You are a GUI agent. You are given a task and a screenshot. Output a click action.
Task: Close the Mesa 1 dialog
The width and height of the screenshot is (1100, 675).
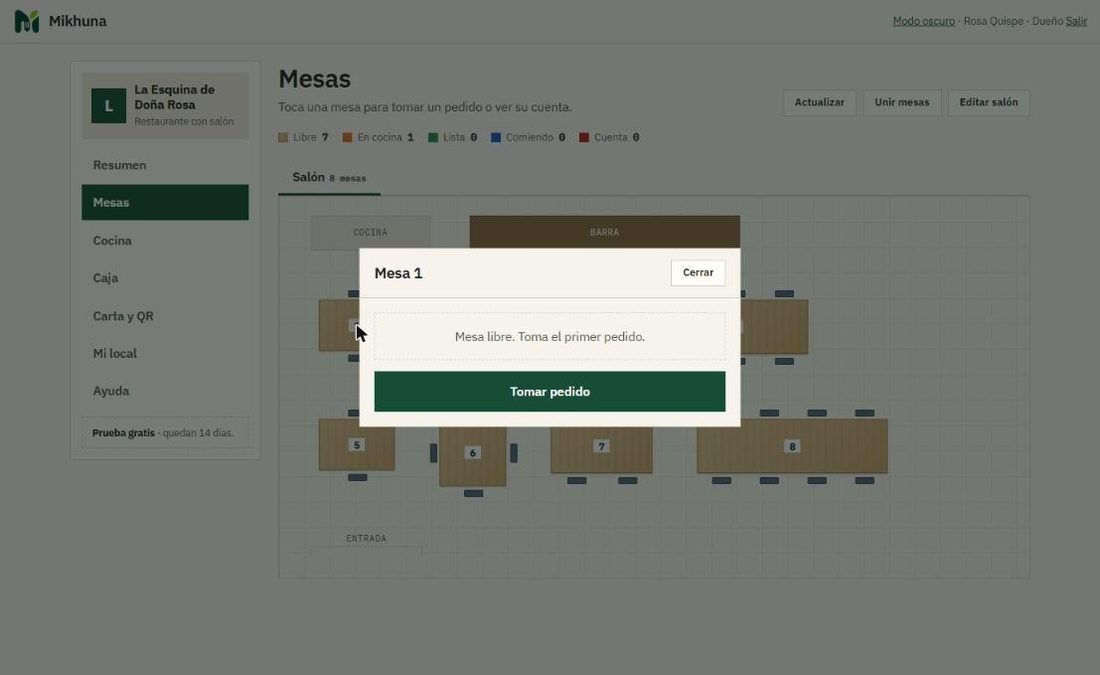point(698,273)
